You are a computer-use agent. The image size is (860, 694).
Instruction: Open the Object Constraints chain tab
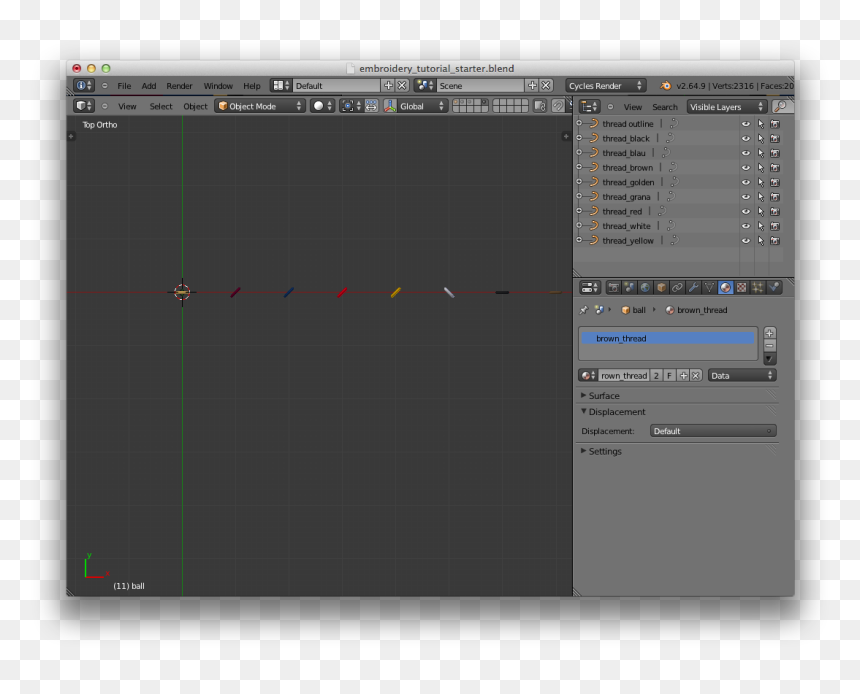(677, 287)
